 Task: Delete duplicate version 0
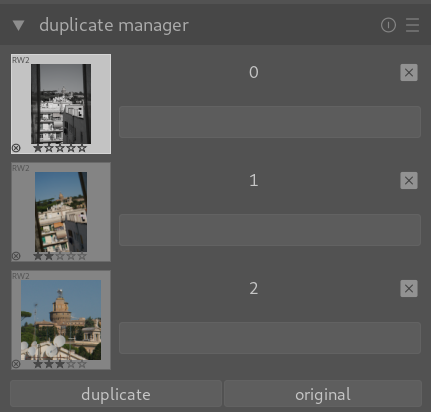409,72
